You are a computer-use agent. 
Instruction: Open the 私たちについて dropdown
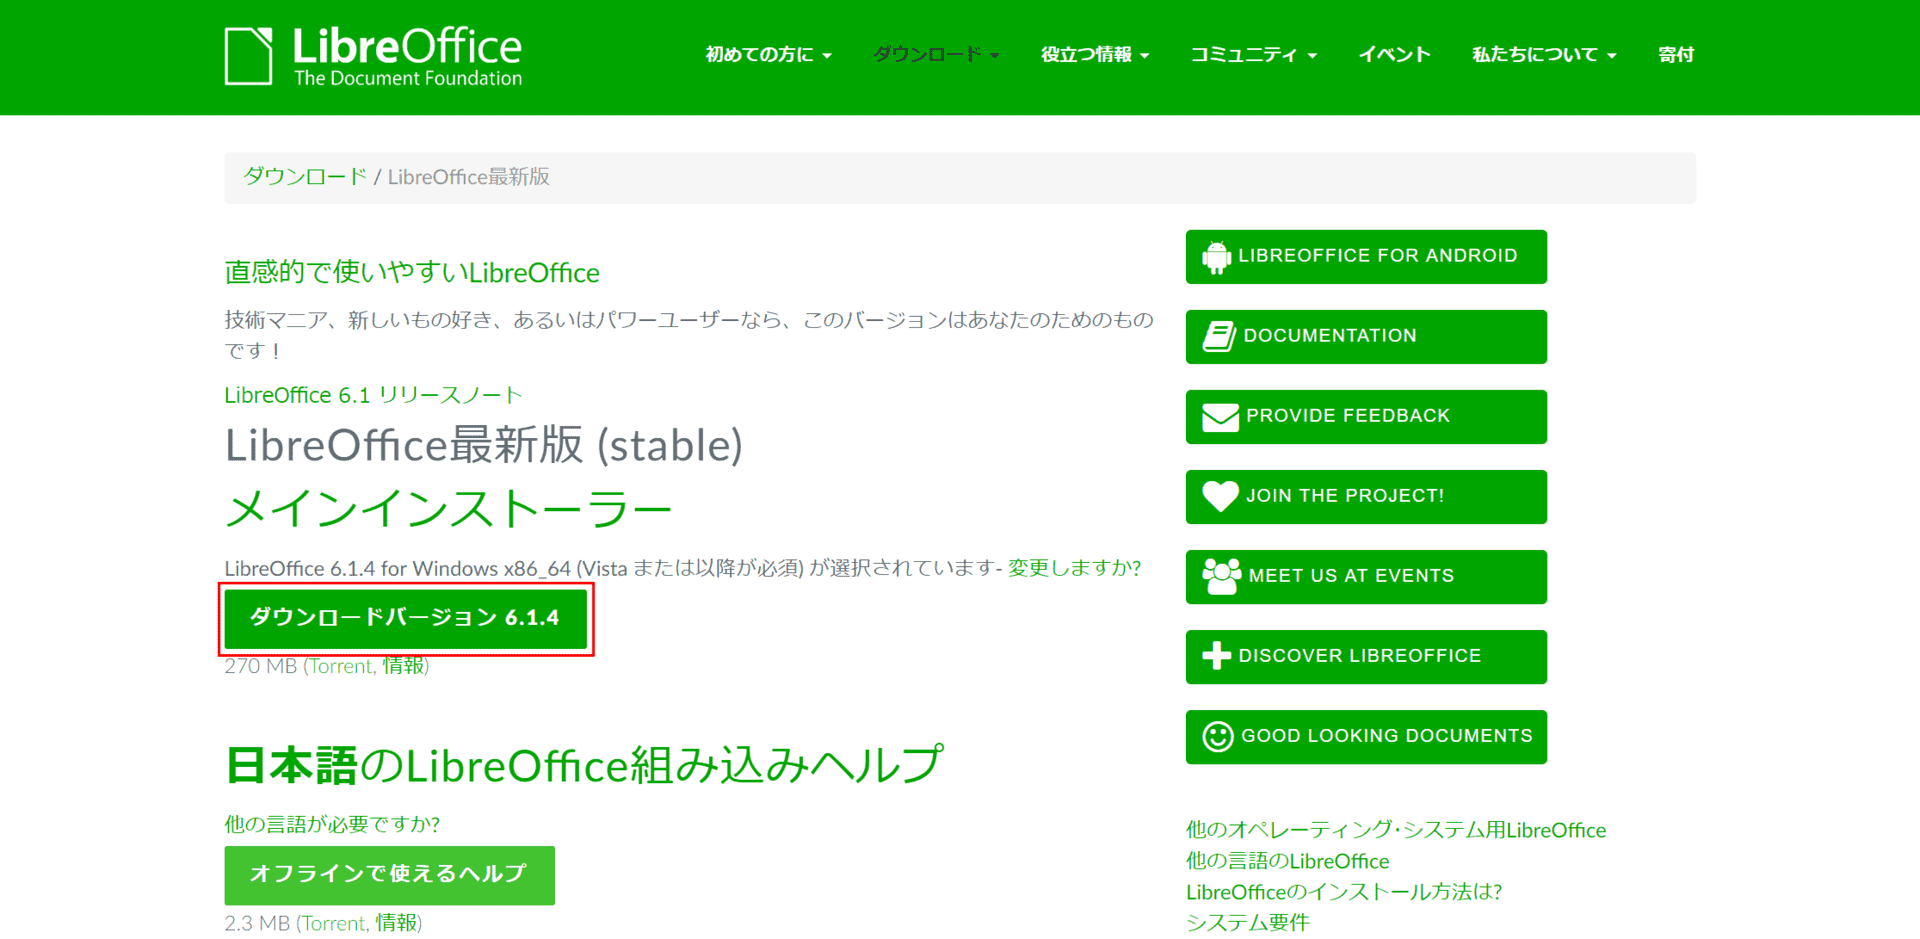[1544, 55]
